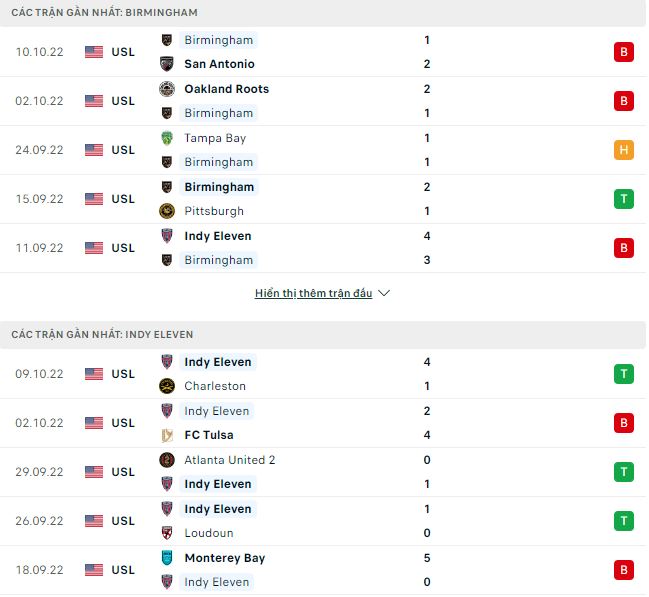The width and height of the screenshot is (649, 597).
Task: Click the San Antonio team crest icon
Action: 167,64
